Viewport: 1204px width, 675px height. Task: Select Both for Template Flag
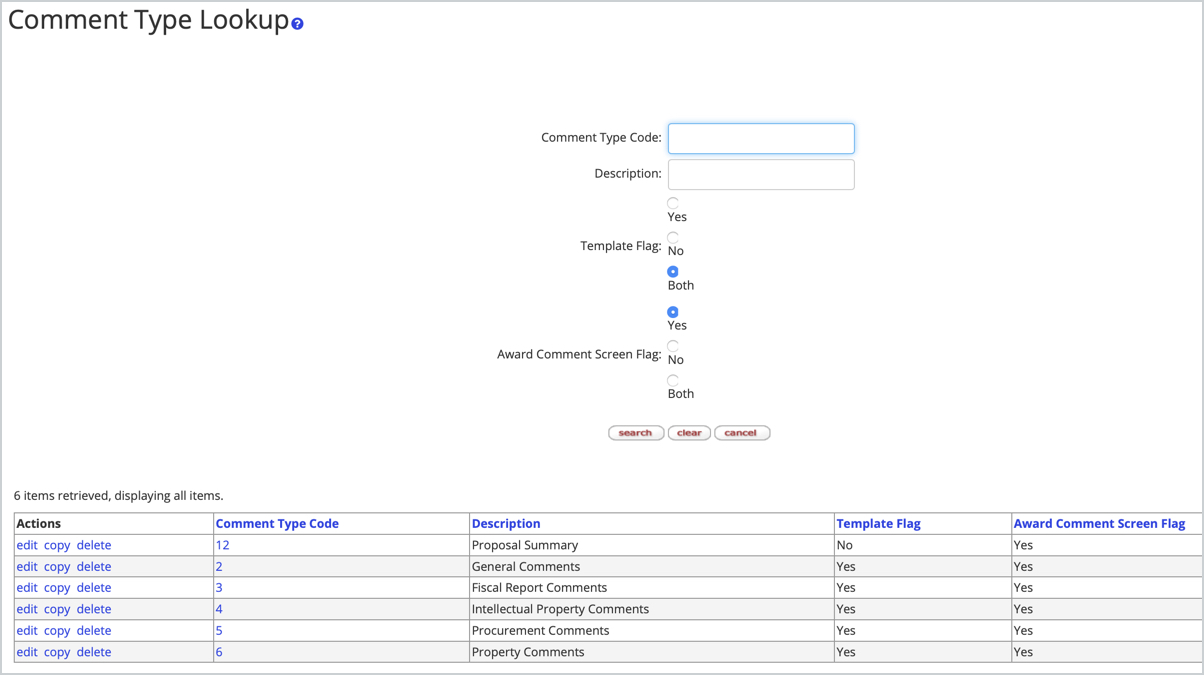pos(673,272)
